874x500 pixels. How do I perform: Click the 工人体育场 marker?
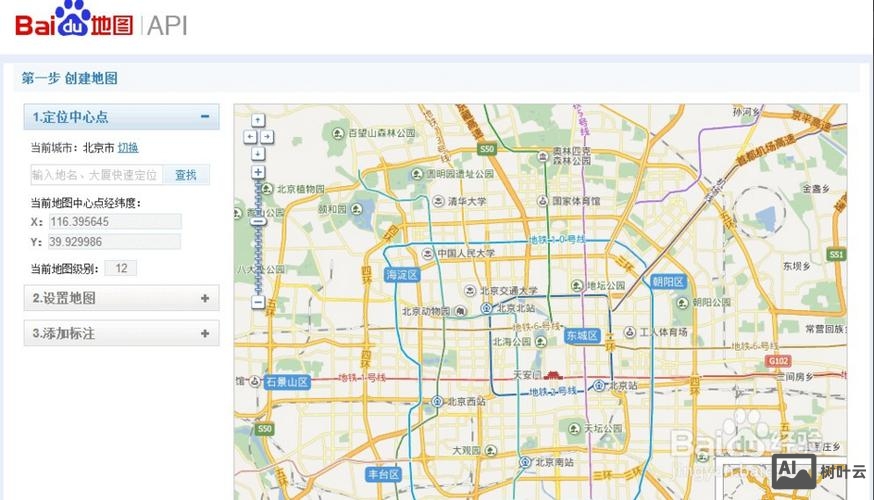click(x=630, y=332)
